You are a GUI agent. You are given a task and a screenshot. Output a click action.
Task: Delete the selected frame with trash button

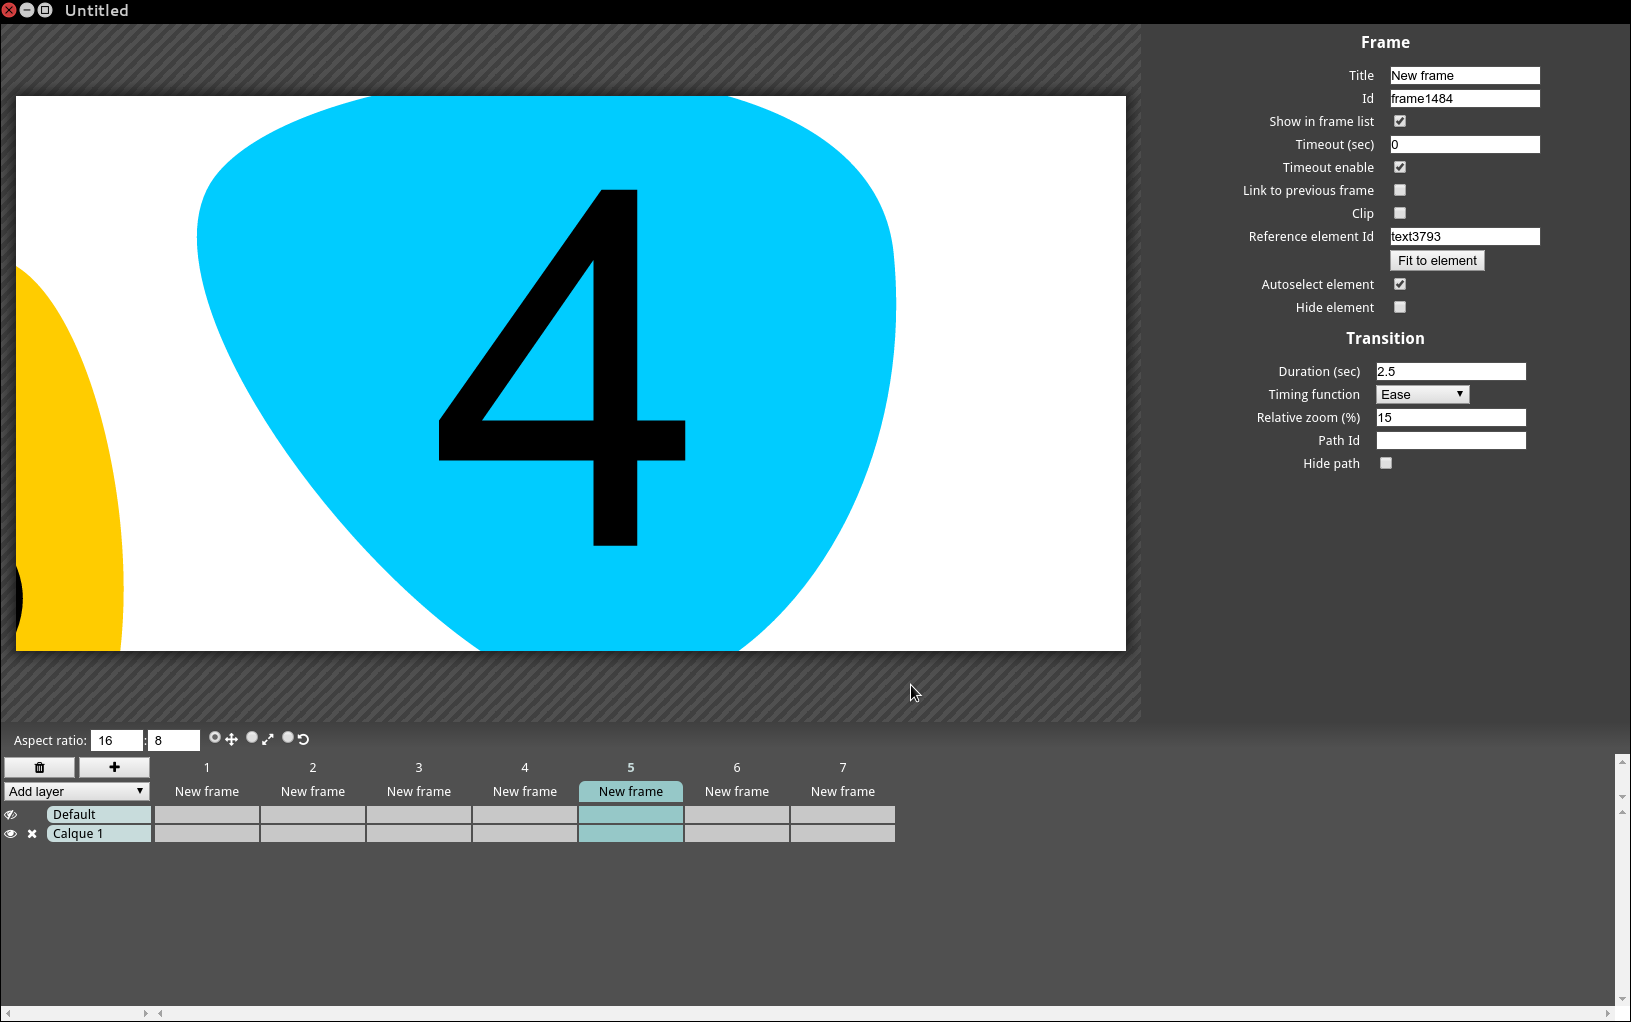[x=39, y=767]
